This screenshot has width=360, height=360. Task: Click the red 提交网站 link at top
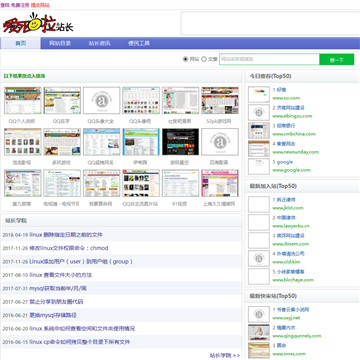tap(40, 5)
